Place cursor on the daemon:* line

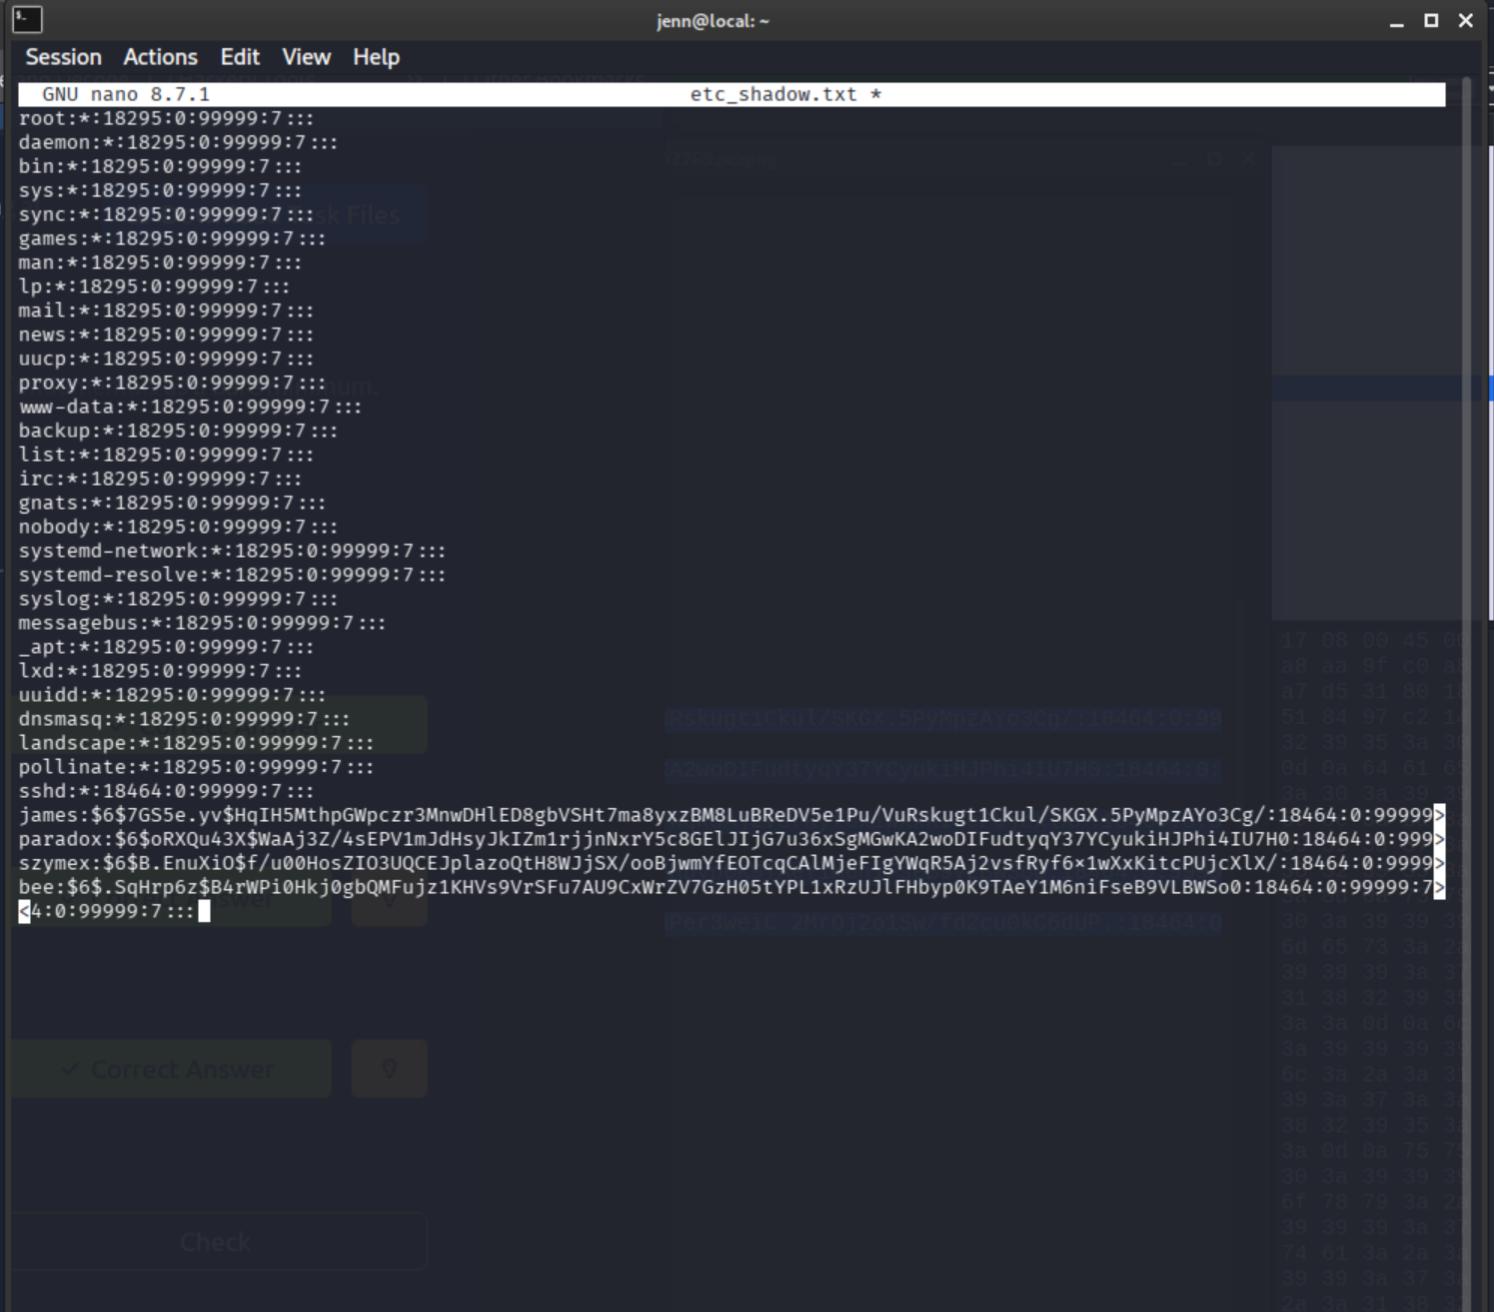(x=178, y=142)
